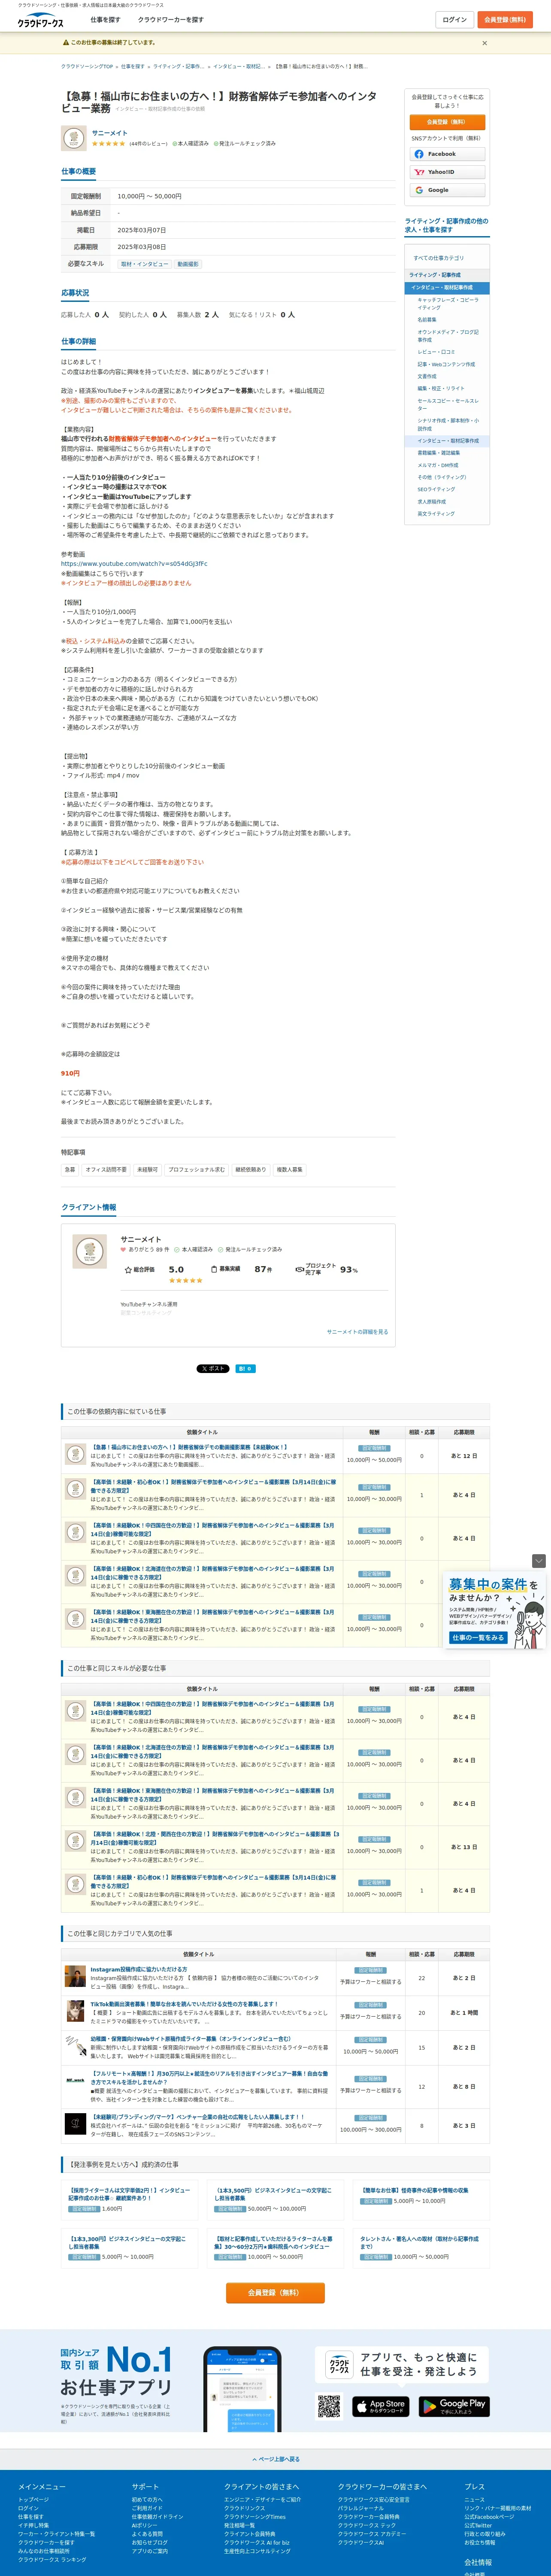Click the Google Play download badge
The width and height of the screenshot is (551, 2576).
click(x=453, y=2406)
